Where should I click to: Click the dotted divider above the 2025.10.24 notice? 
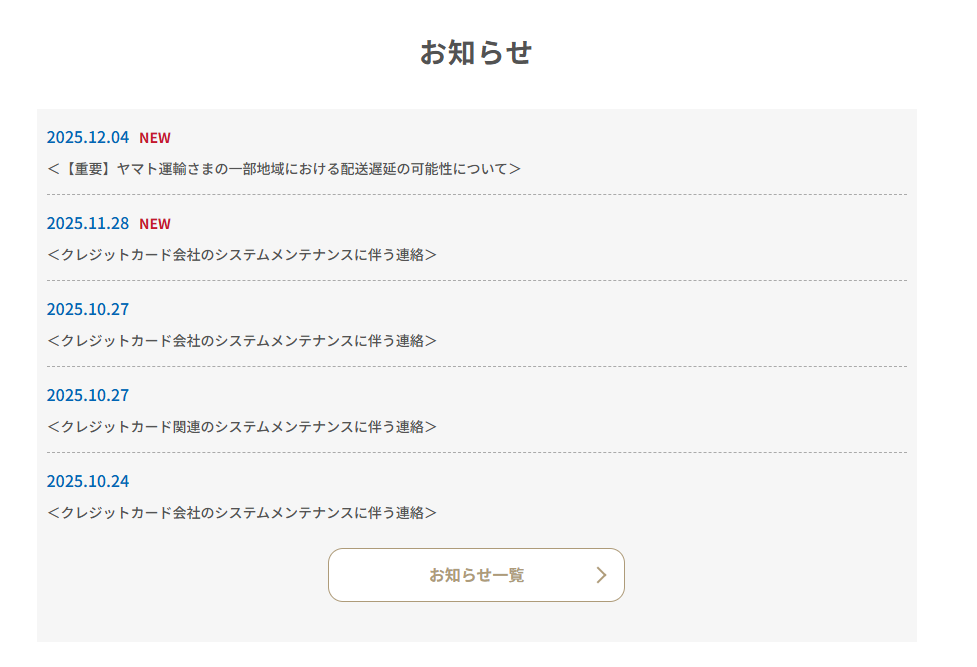pyautogui.click(x=476, y=452)
